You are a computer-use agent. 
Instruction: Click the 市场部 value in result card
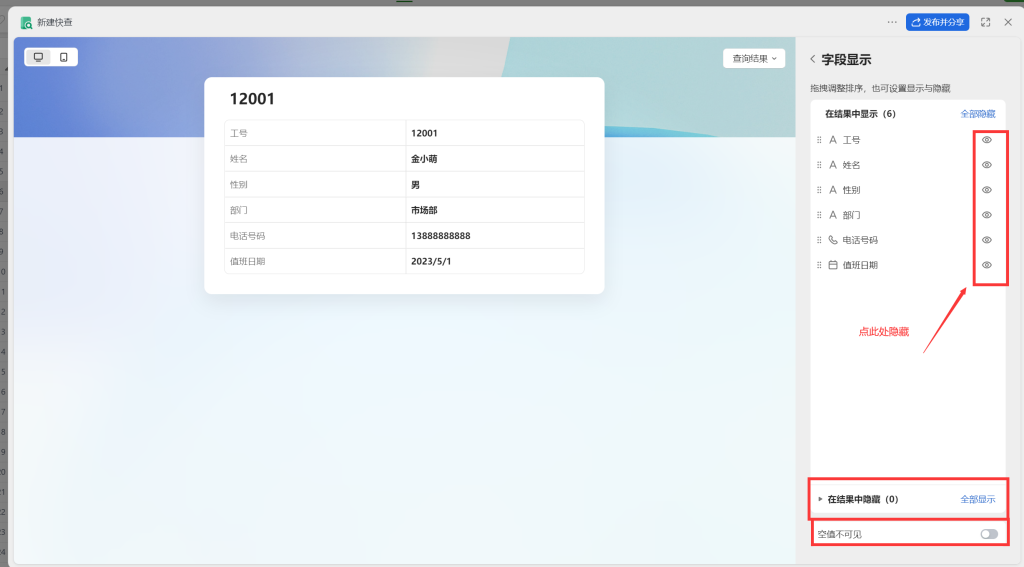(x=424, y=210)
